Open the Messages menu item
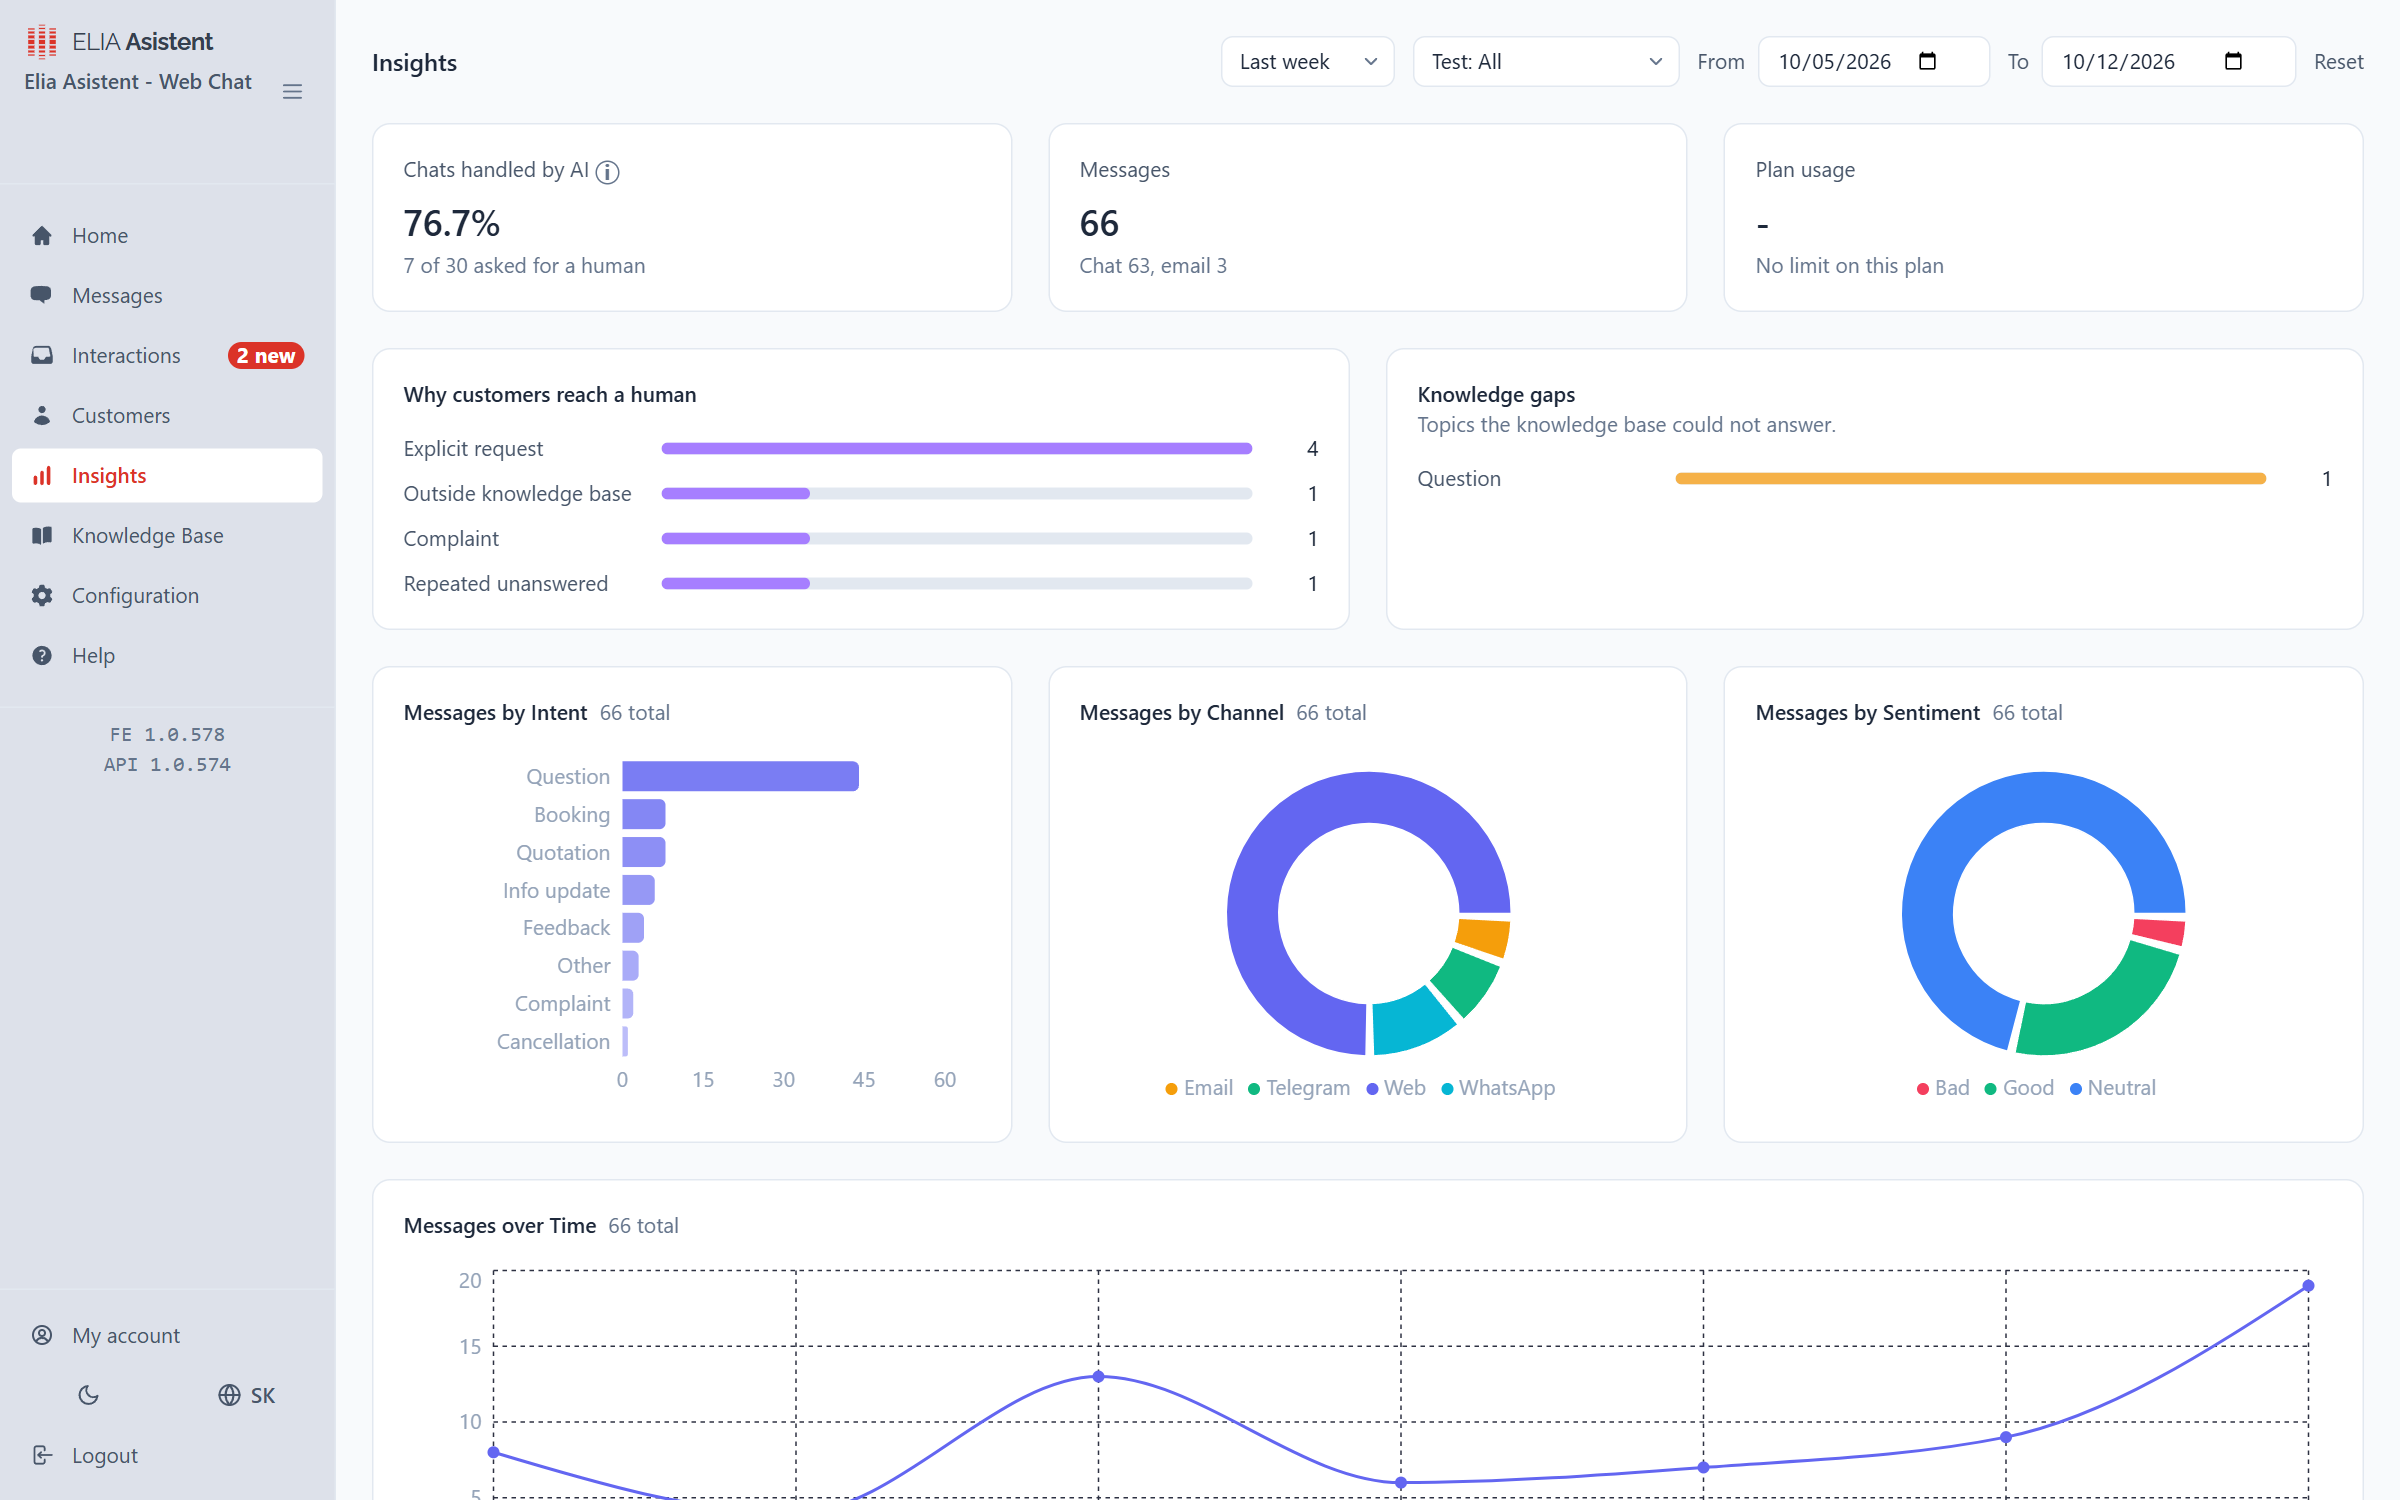Image resolution: width=2400 pixels, height=1500 pixels. 167,296
